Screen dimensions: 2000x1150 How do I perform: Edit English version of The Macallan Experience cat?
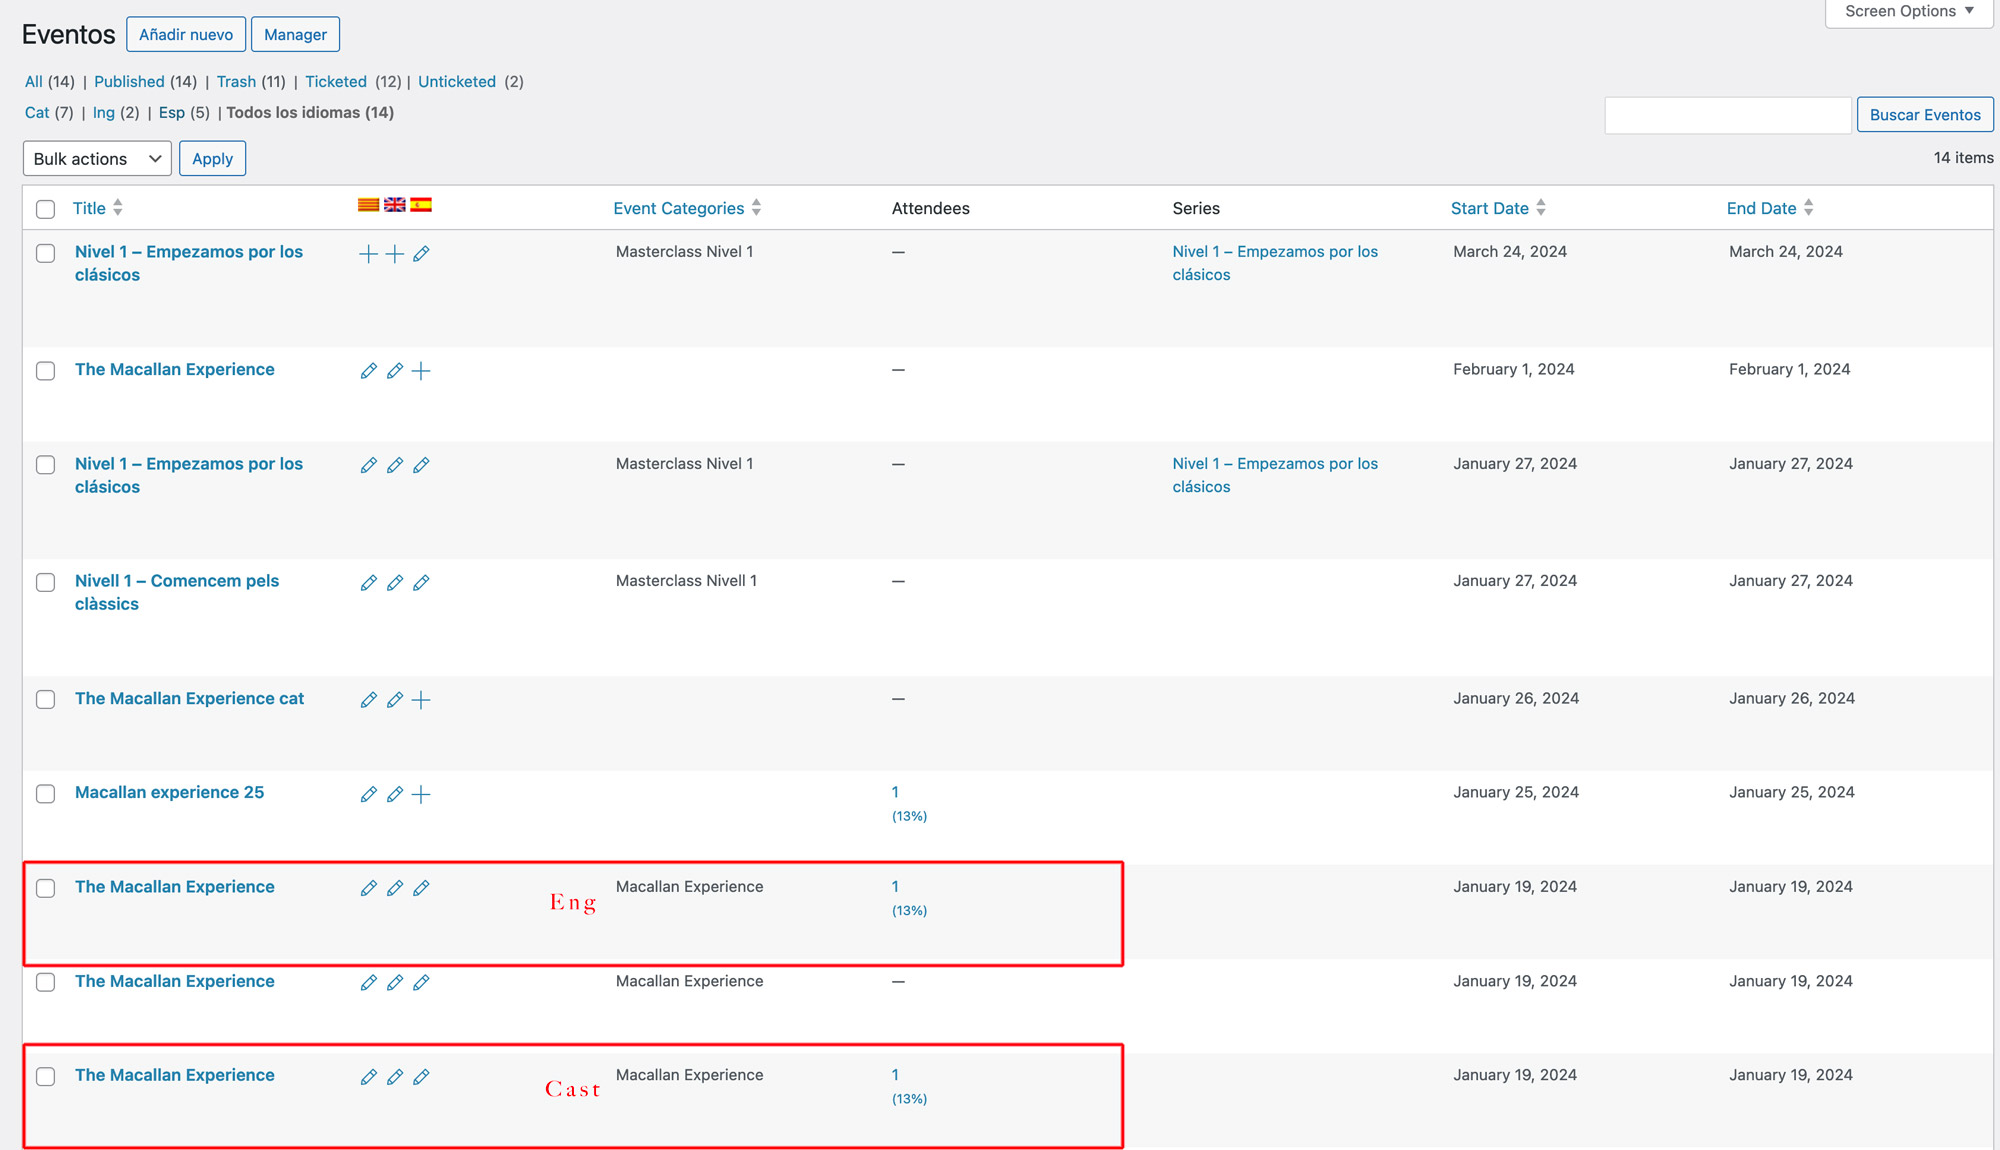[395, 700]
